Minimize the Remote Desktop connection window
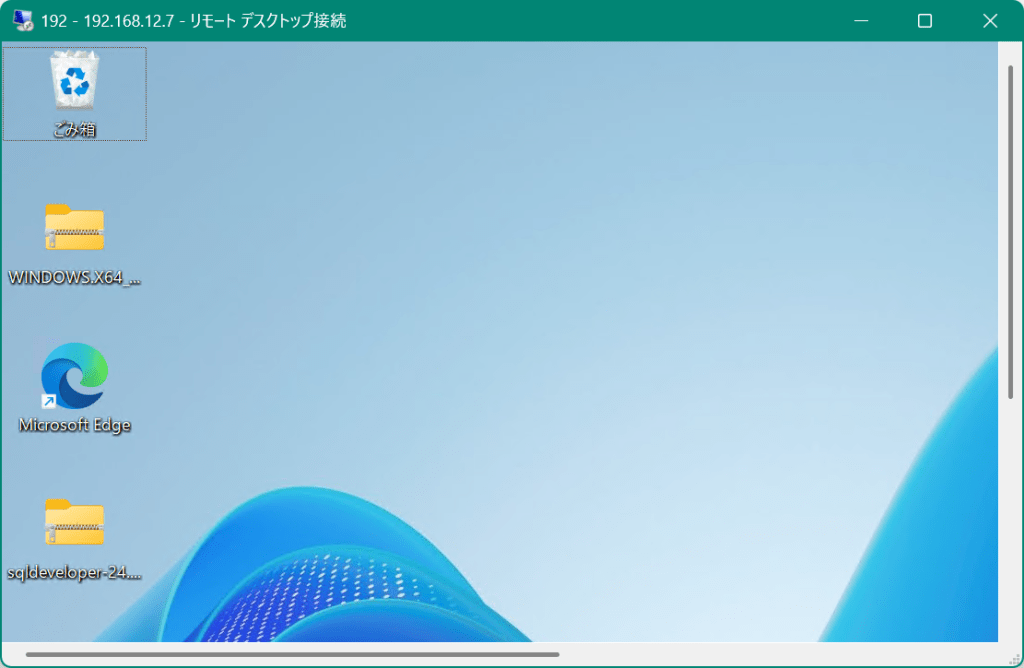The image size is (1024, 668). click(860, 20)
